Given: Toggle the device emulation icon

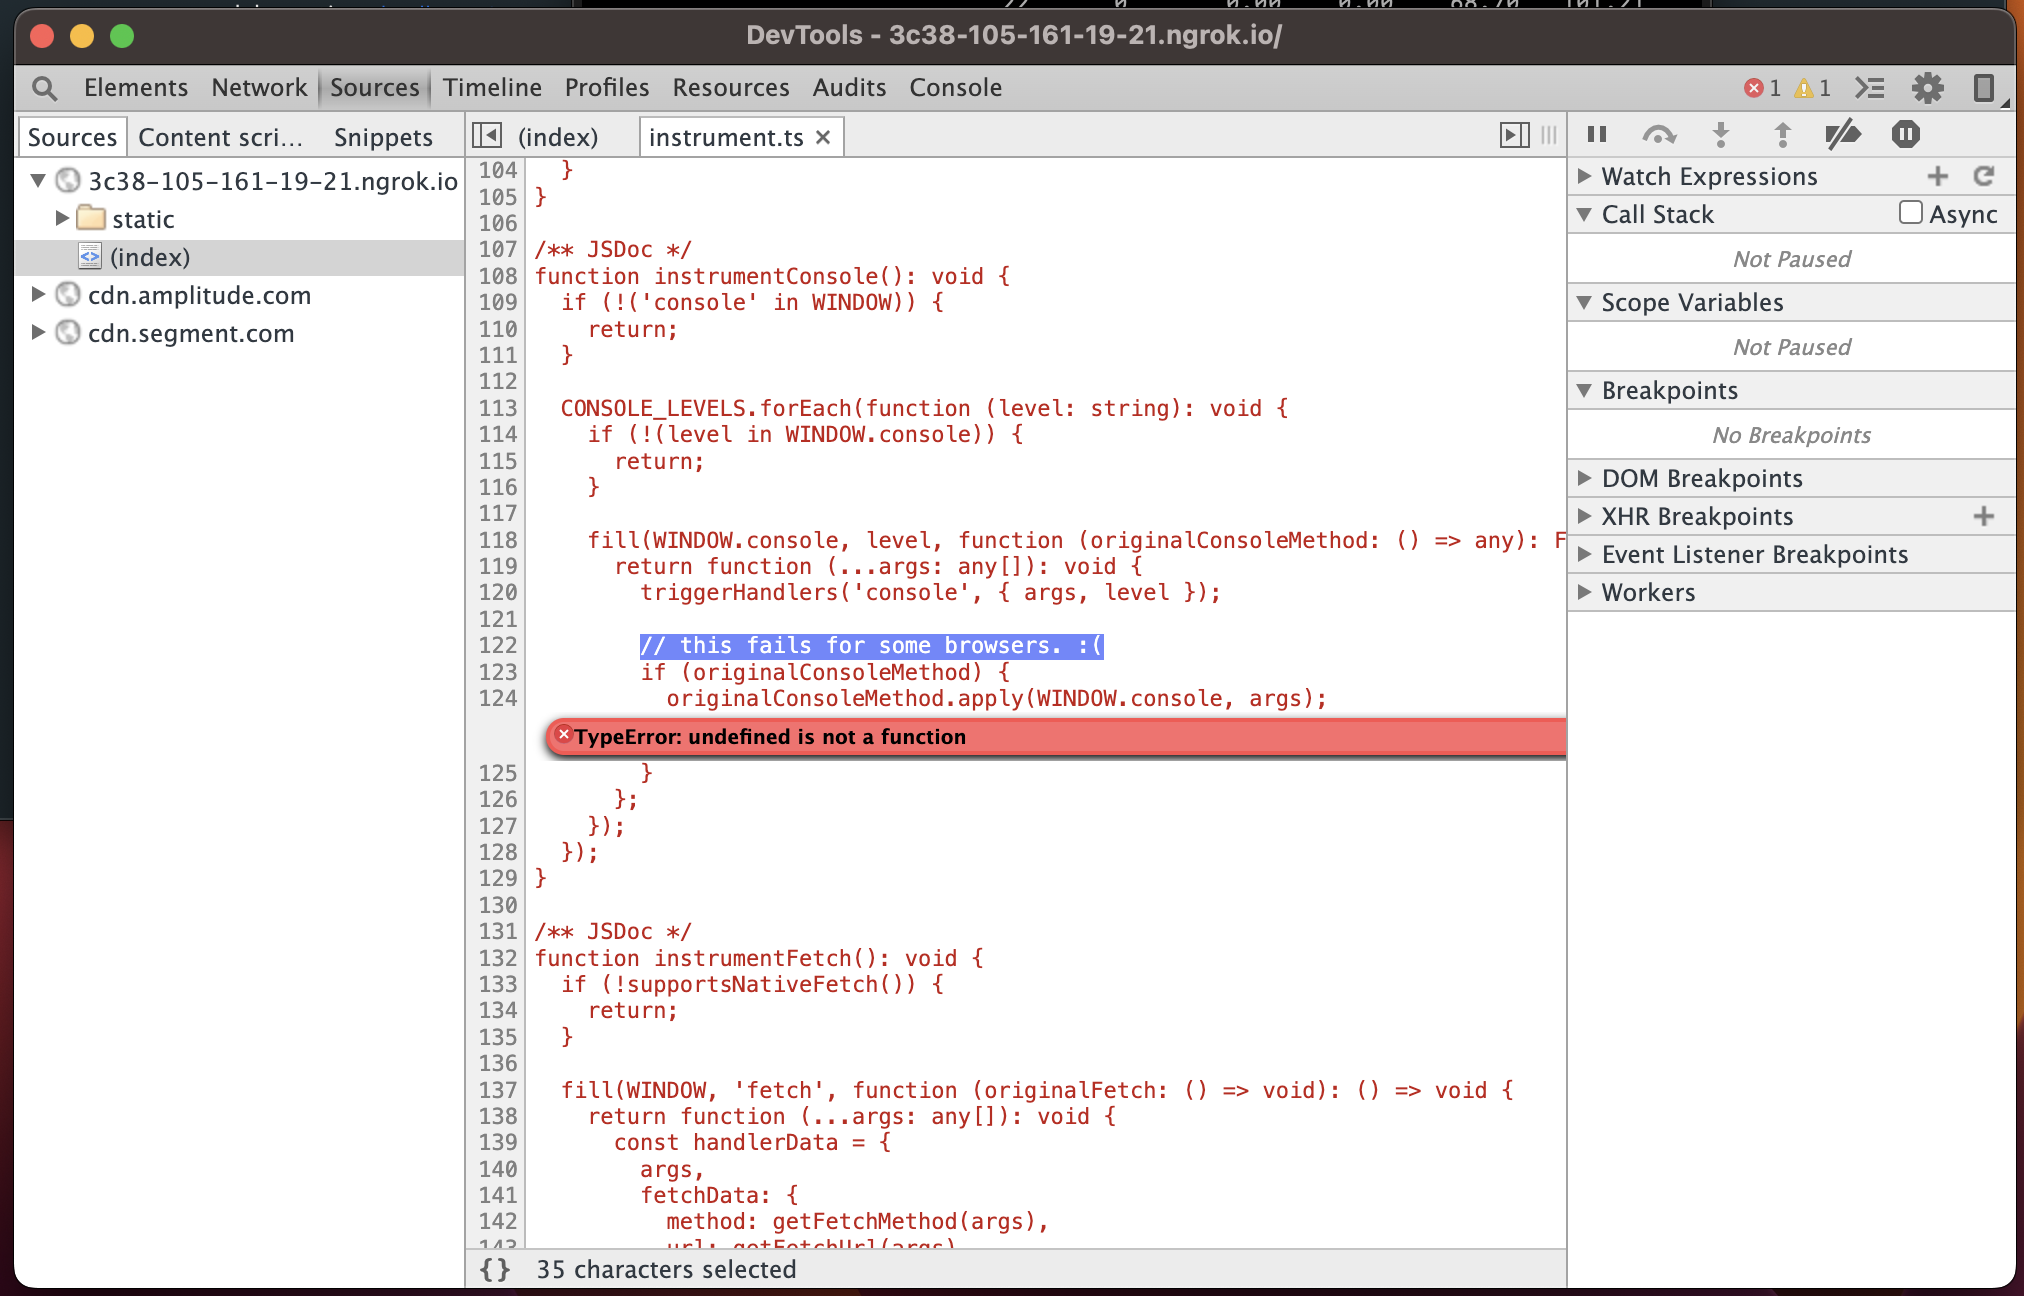Looking at the screenshot, I should 1982,88.
